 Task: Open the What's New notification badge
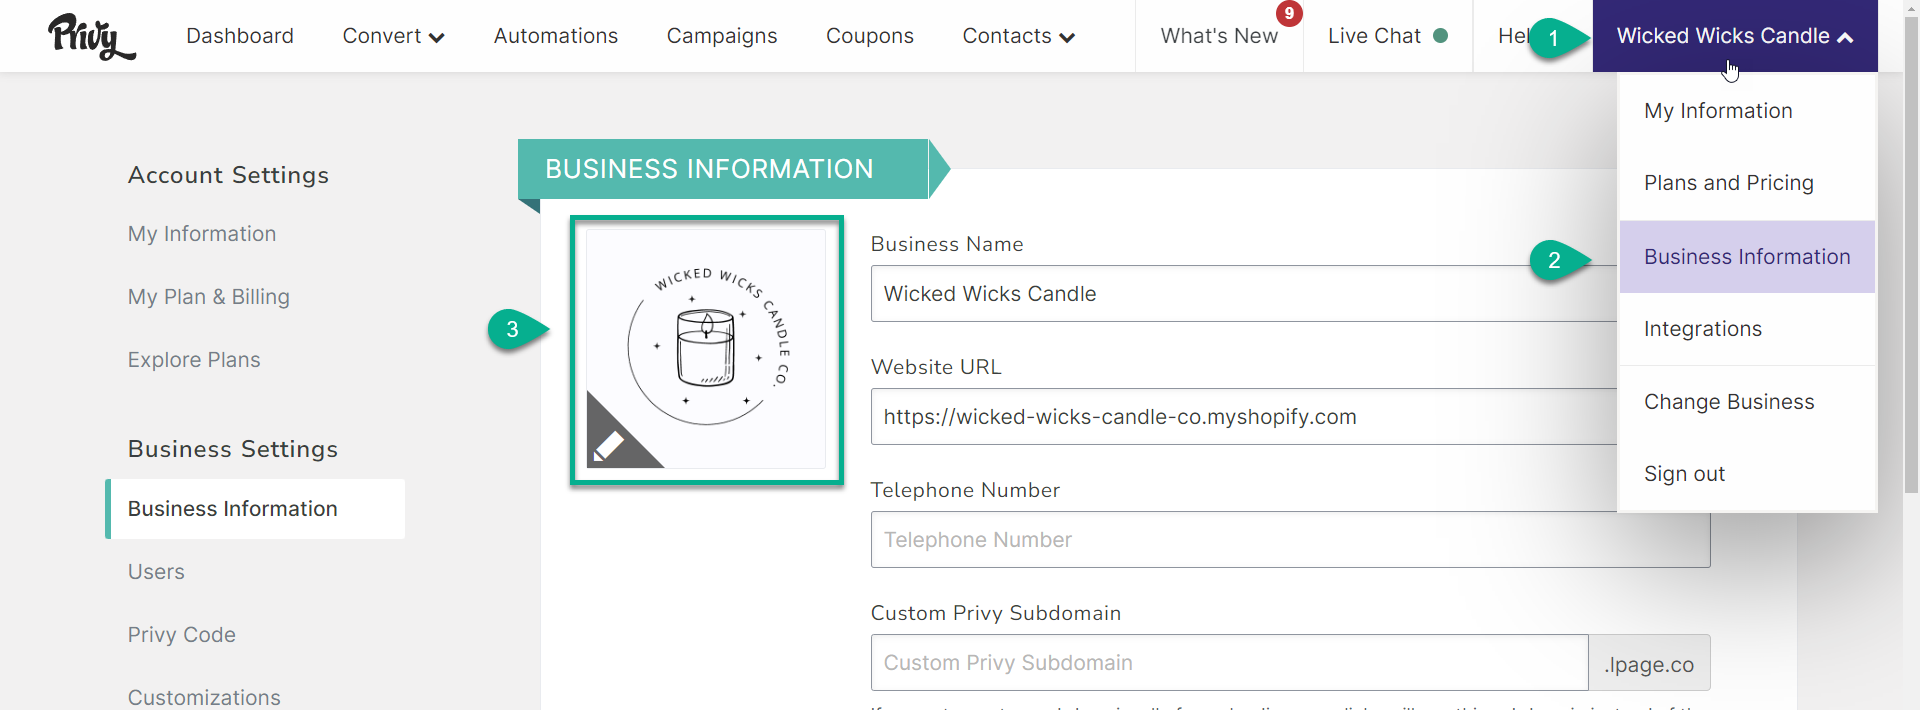click(1289, 13)
